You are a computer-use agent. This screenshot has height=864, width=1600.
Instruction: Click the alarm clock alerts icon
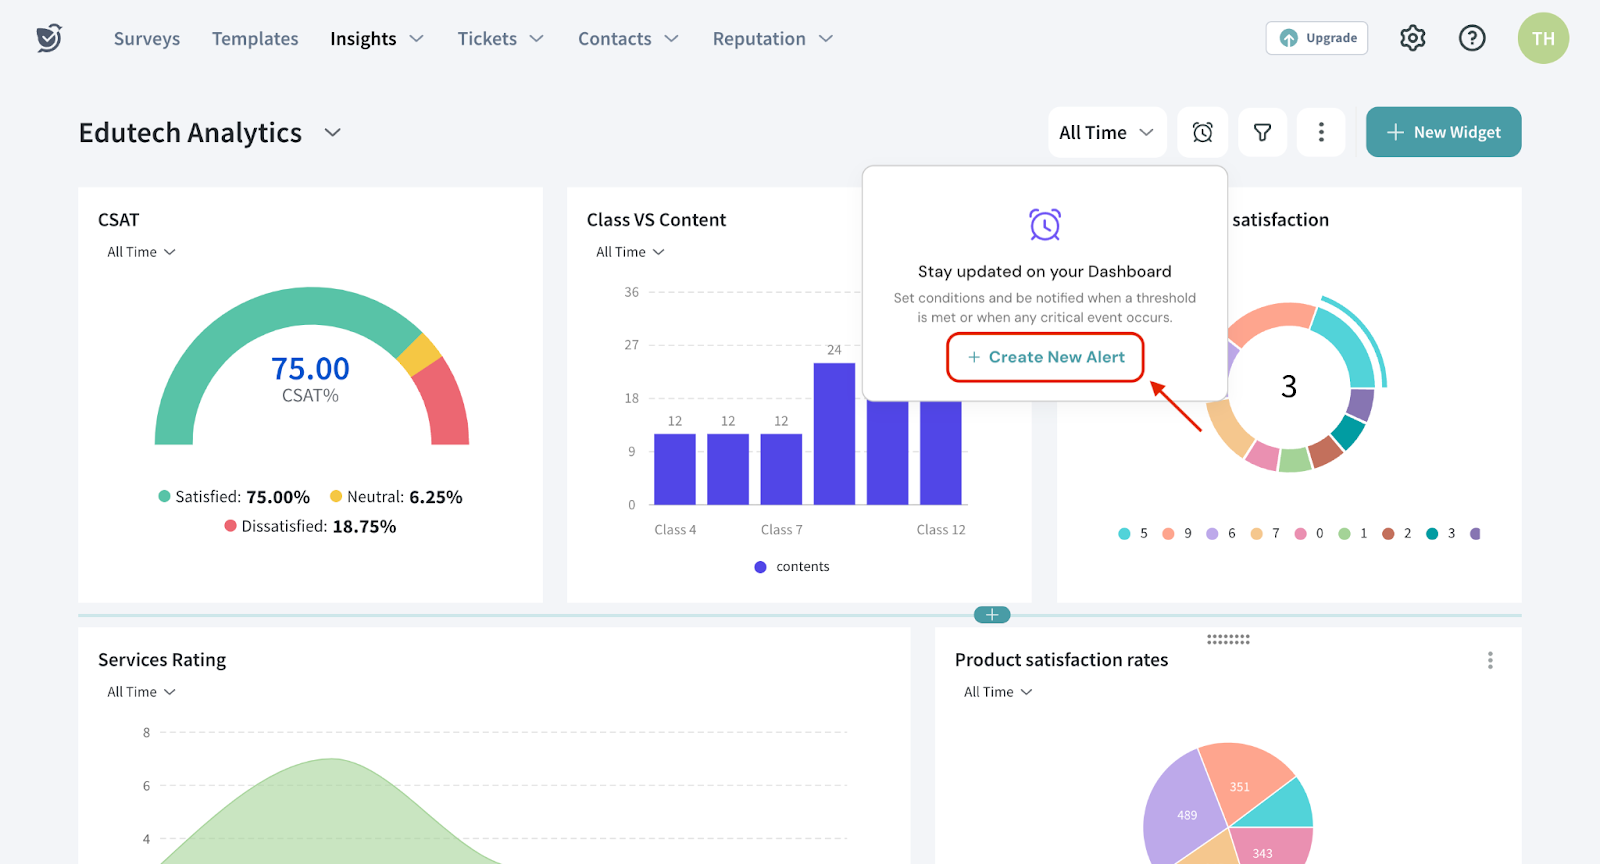tap(1203, 132)
